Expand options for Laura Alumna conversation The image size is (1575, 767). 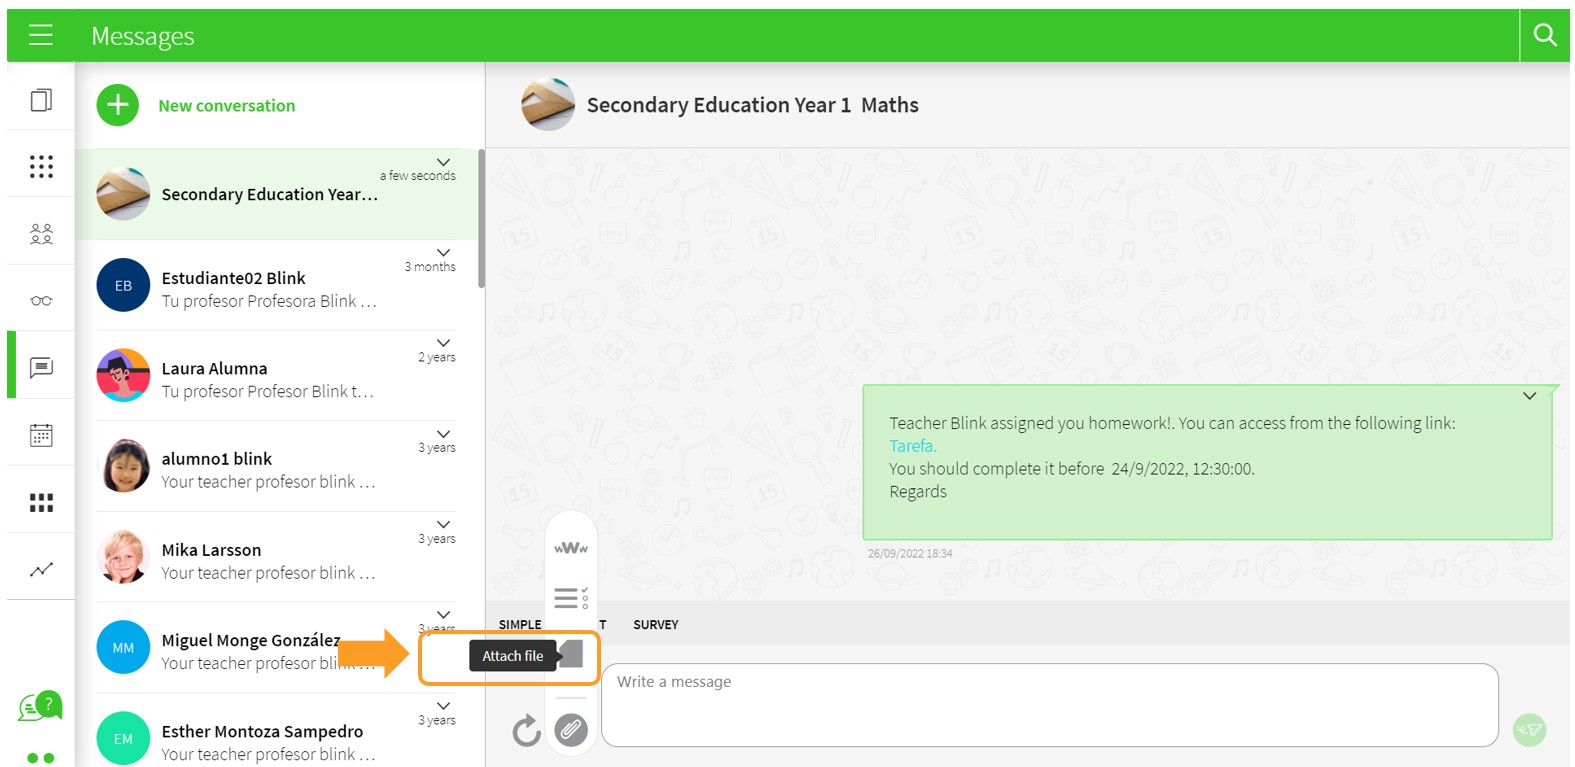click(443, 343)
